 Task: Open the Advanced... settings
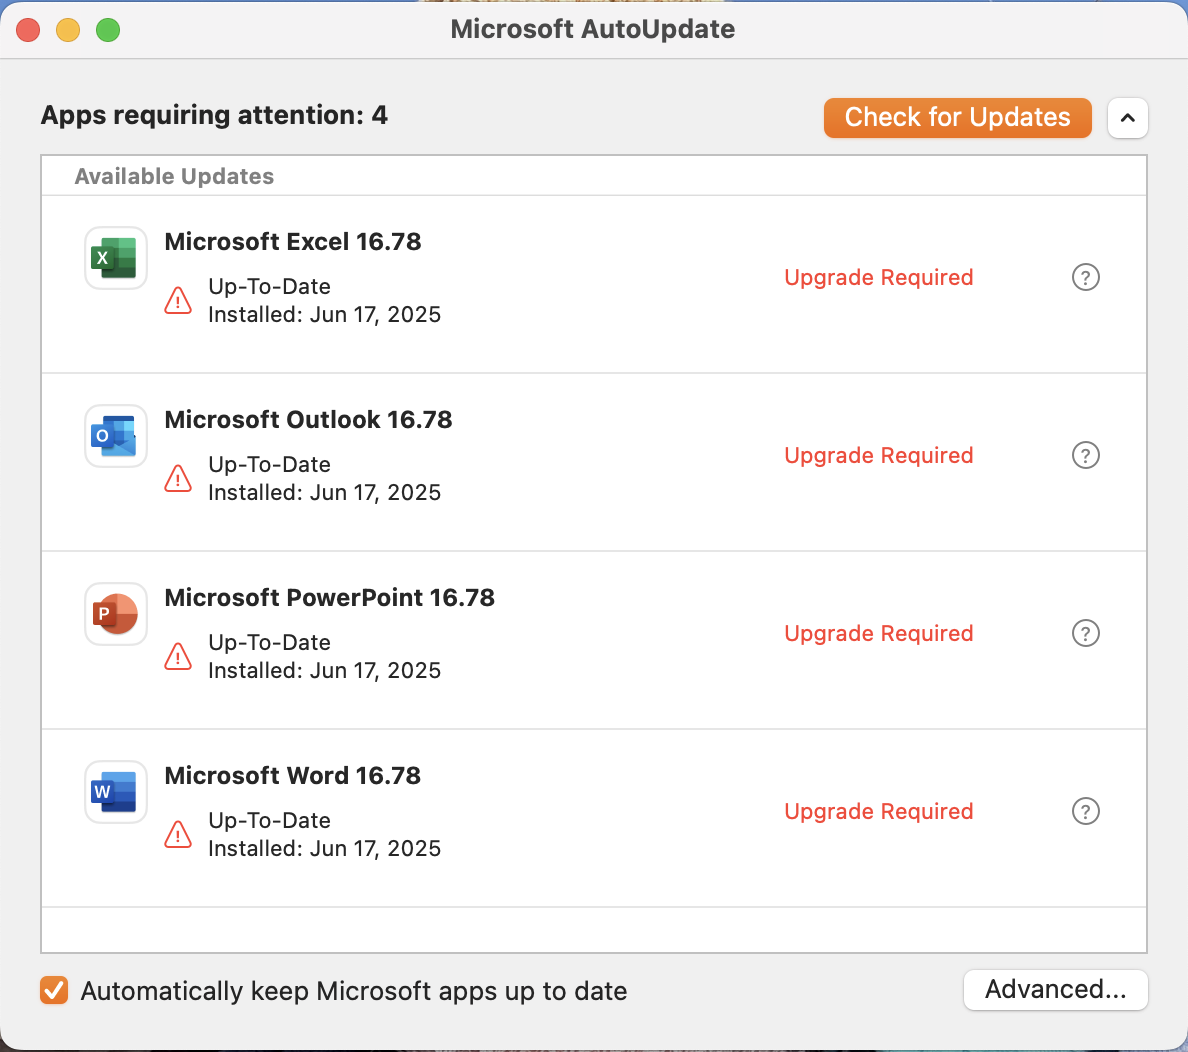(1055, 989)
